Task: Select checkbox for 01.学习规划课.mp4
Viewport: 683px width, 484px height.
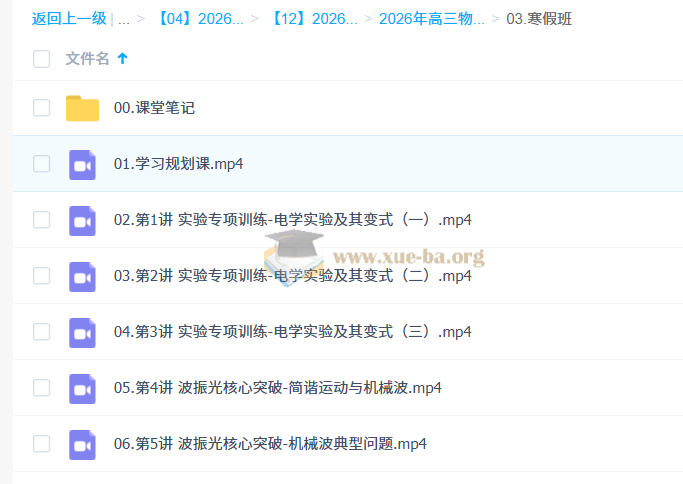Action: [41, 164]
